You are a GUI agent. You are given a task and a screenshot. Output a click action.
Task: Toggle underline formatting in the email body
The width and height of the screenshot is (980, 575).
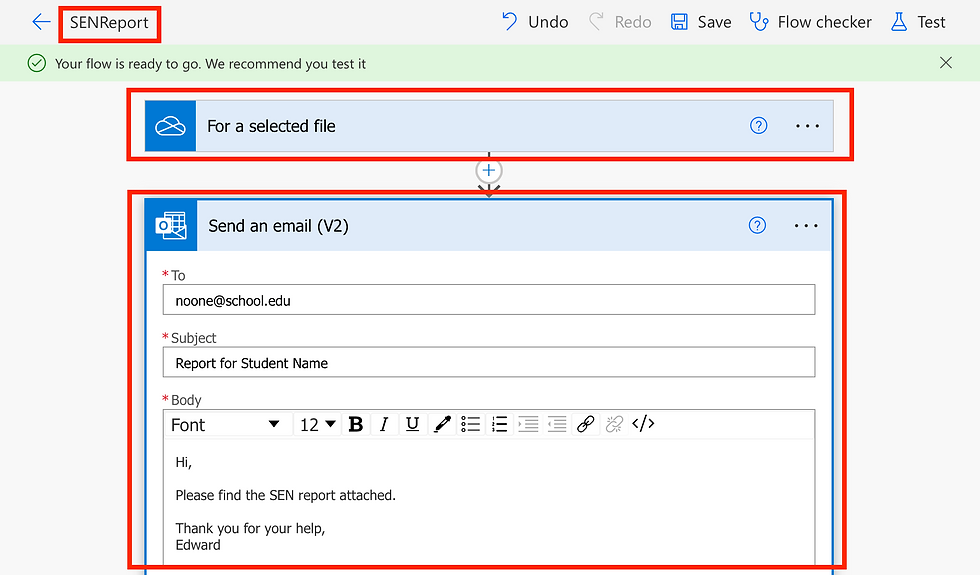(412, 424)
